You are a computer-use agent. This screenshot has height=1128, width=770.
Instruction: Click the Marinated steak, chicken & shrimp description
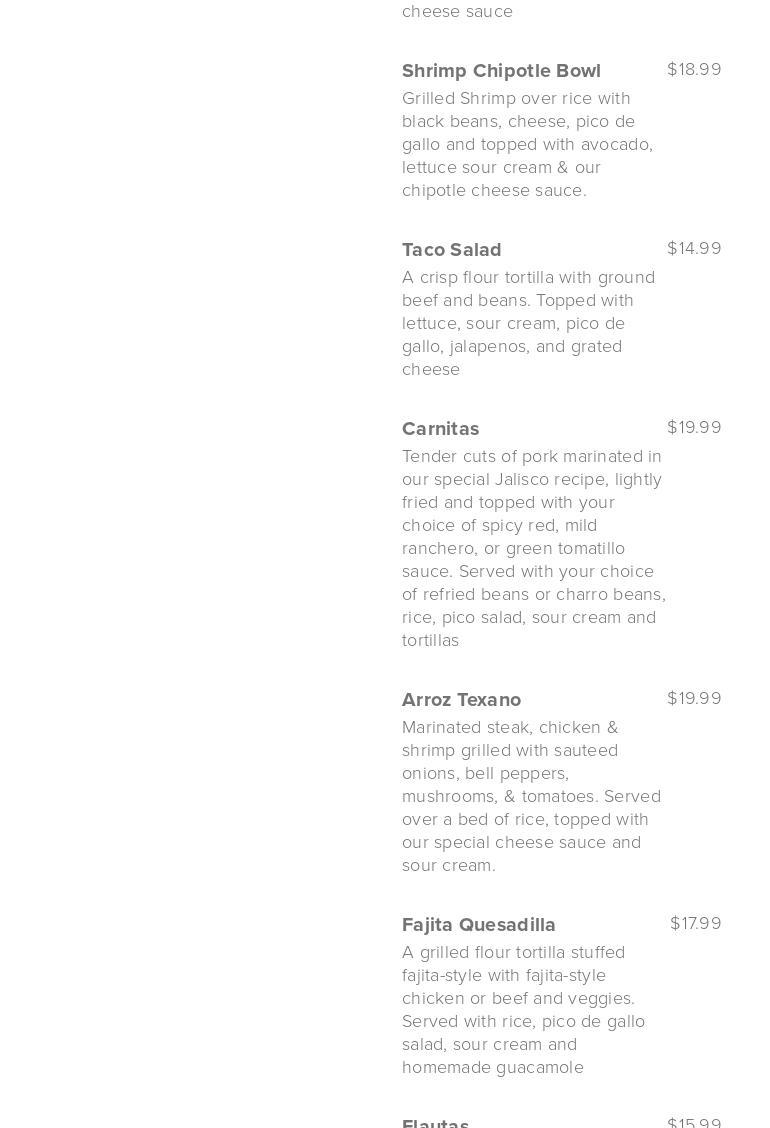[x=531, y=796]
